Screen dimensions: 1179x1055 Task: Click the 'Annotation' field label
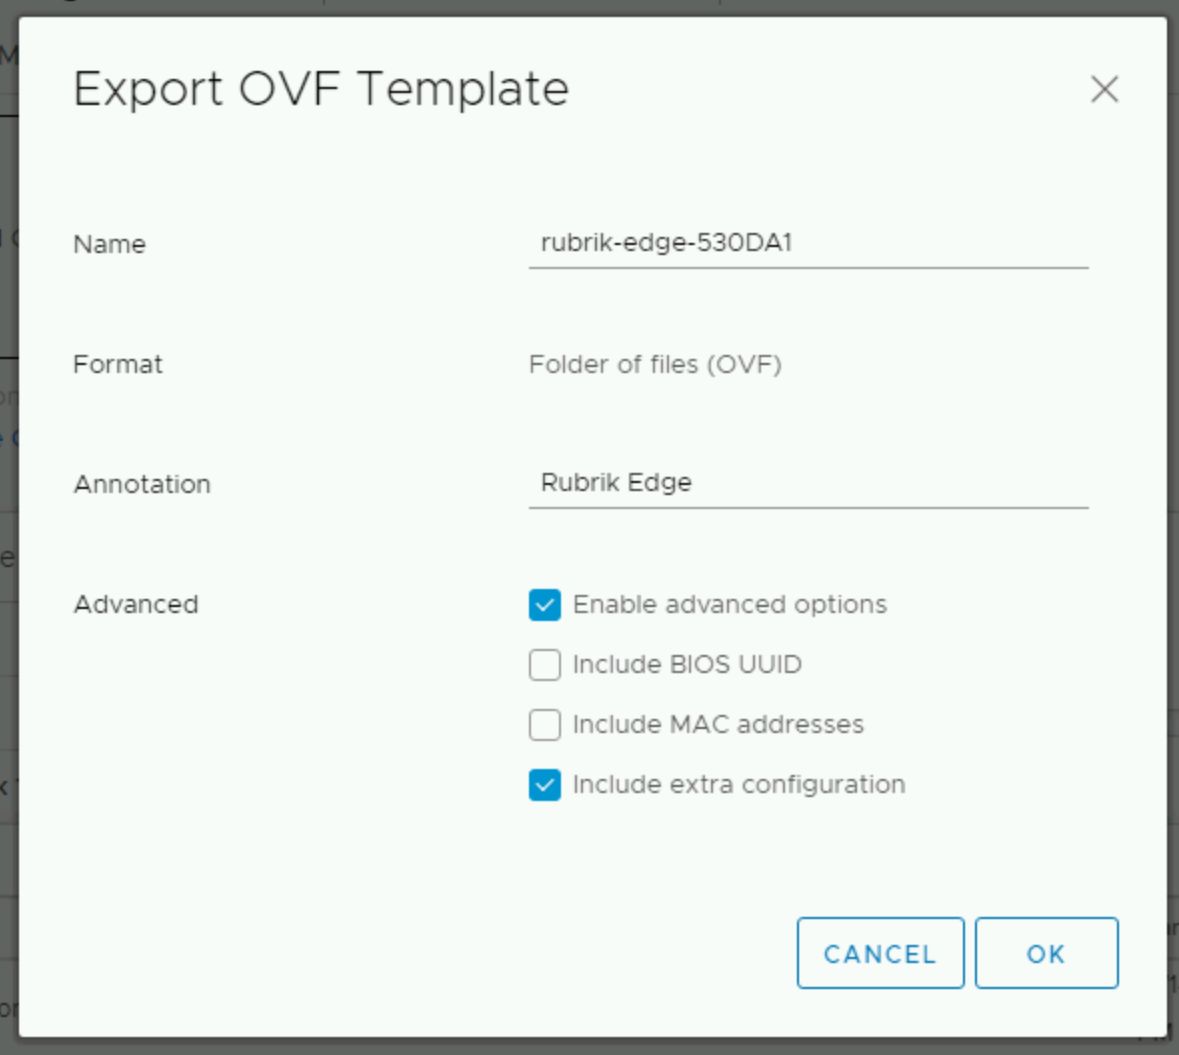tap(142, 484)
